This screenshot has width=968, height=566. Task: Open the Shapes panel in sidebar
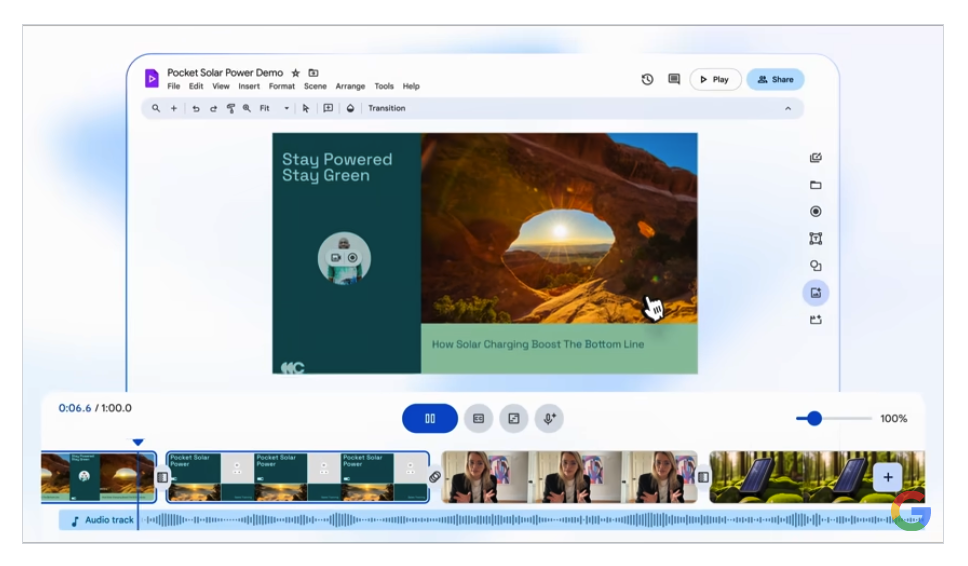(x=815, y=266)
